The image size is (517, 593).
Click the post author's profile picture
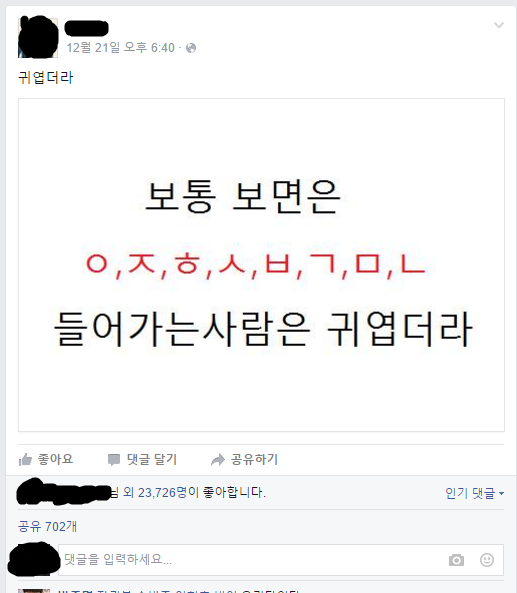(38, 37)
